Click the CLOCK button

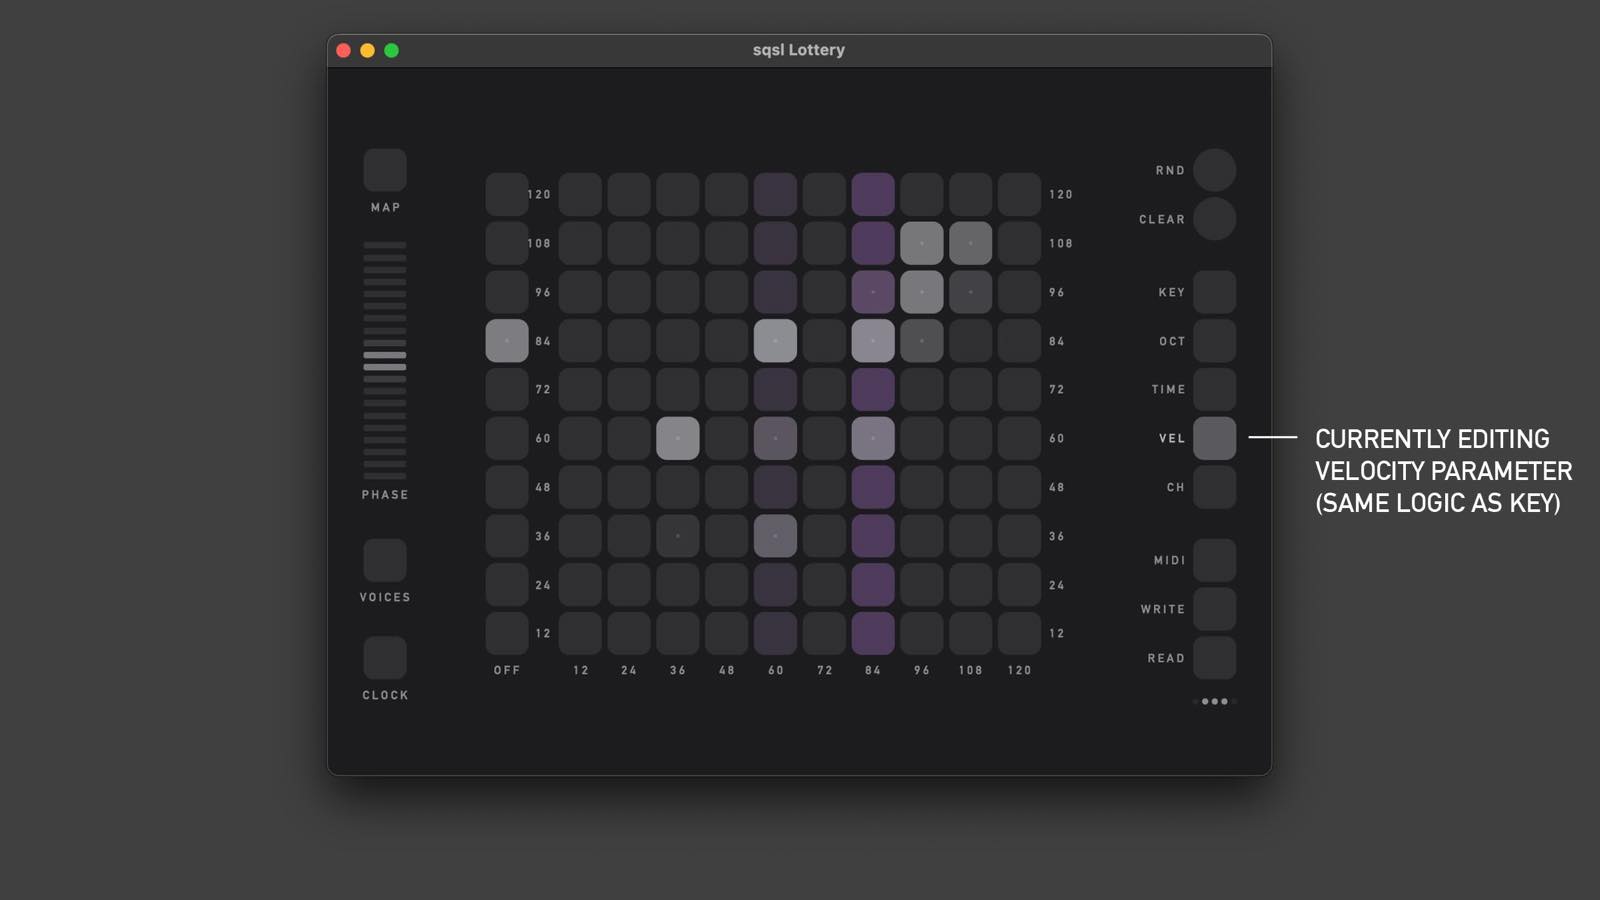[385, 658]
